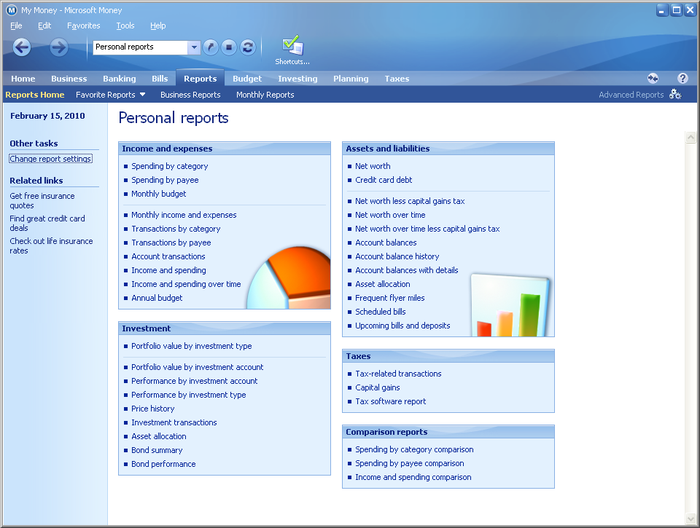
Task: Open Transactions by category report
Action: tap(176, 229)
